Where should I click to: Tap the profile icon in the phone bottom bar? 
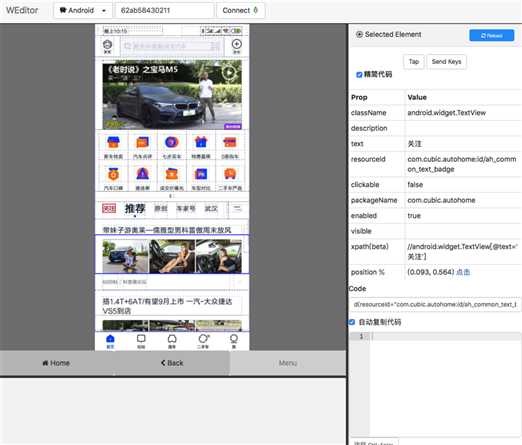[234, 339]
